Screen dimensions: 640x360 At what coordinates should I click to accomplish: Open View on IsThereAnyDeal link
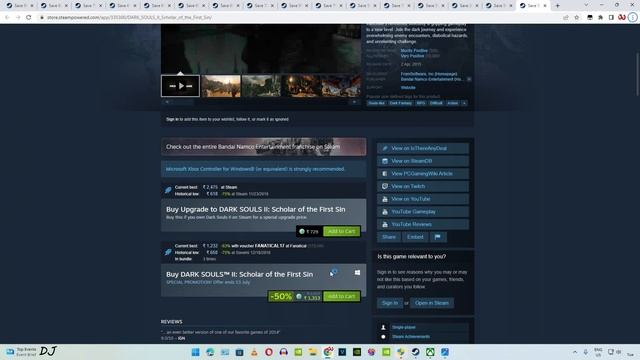tap(423, 148)
